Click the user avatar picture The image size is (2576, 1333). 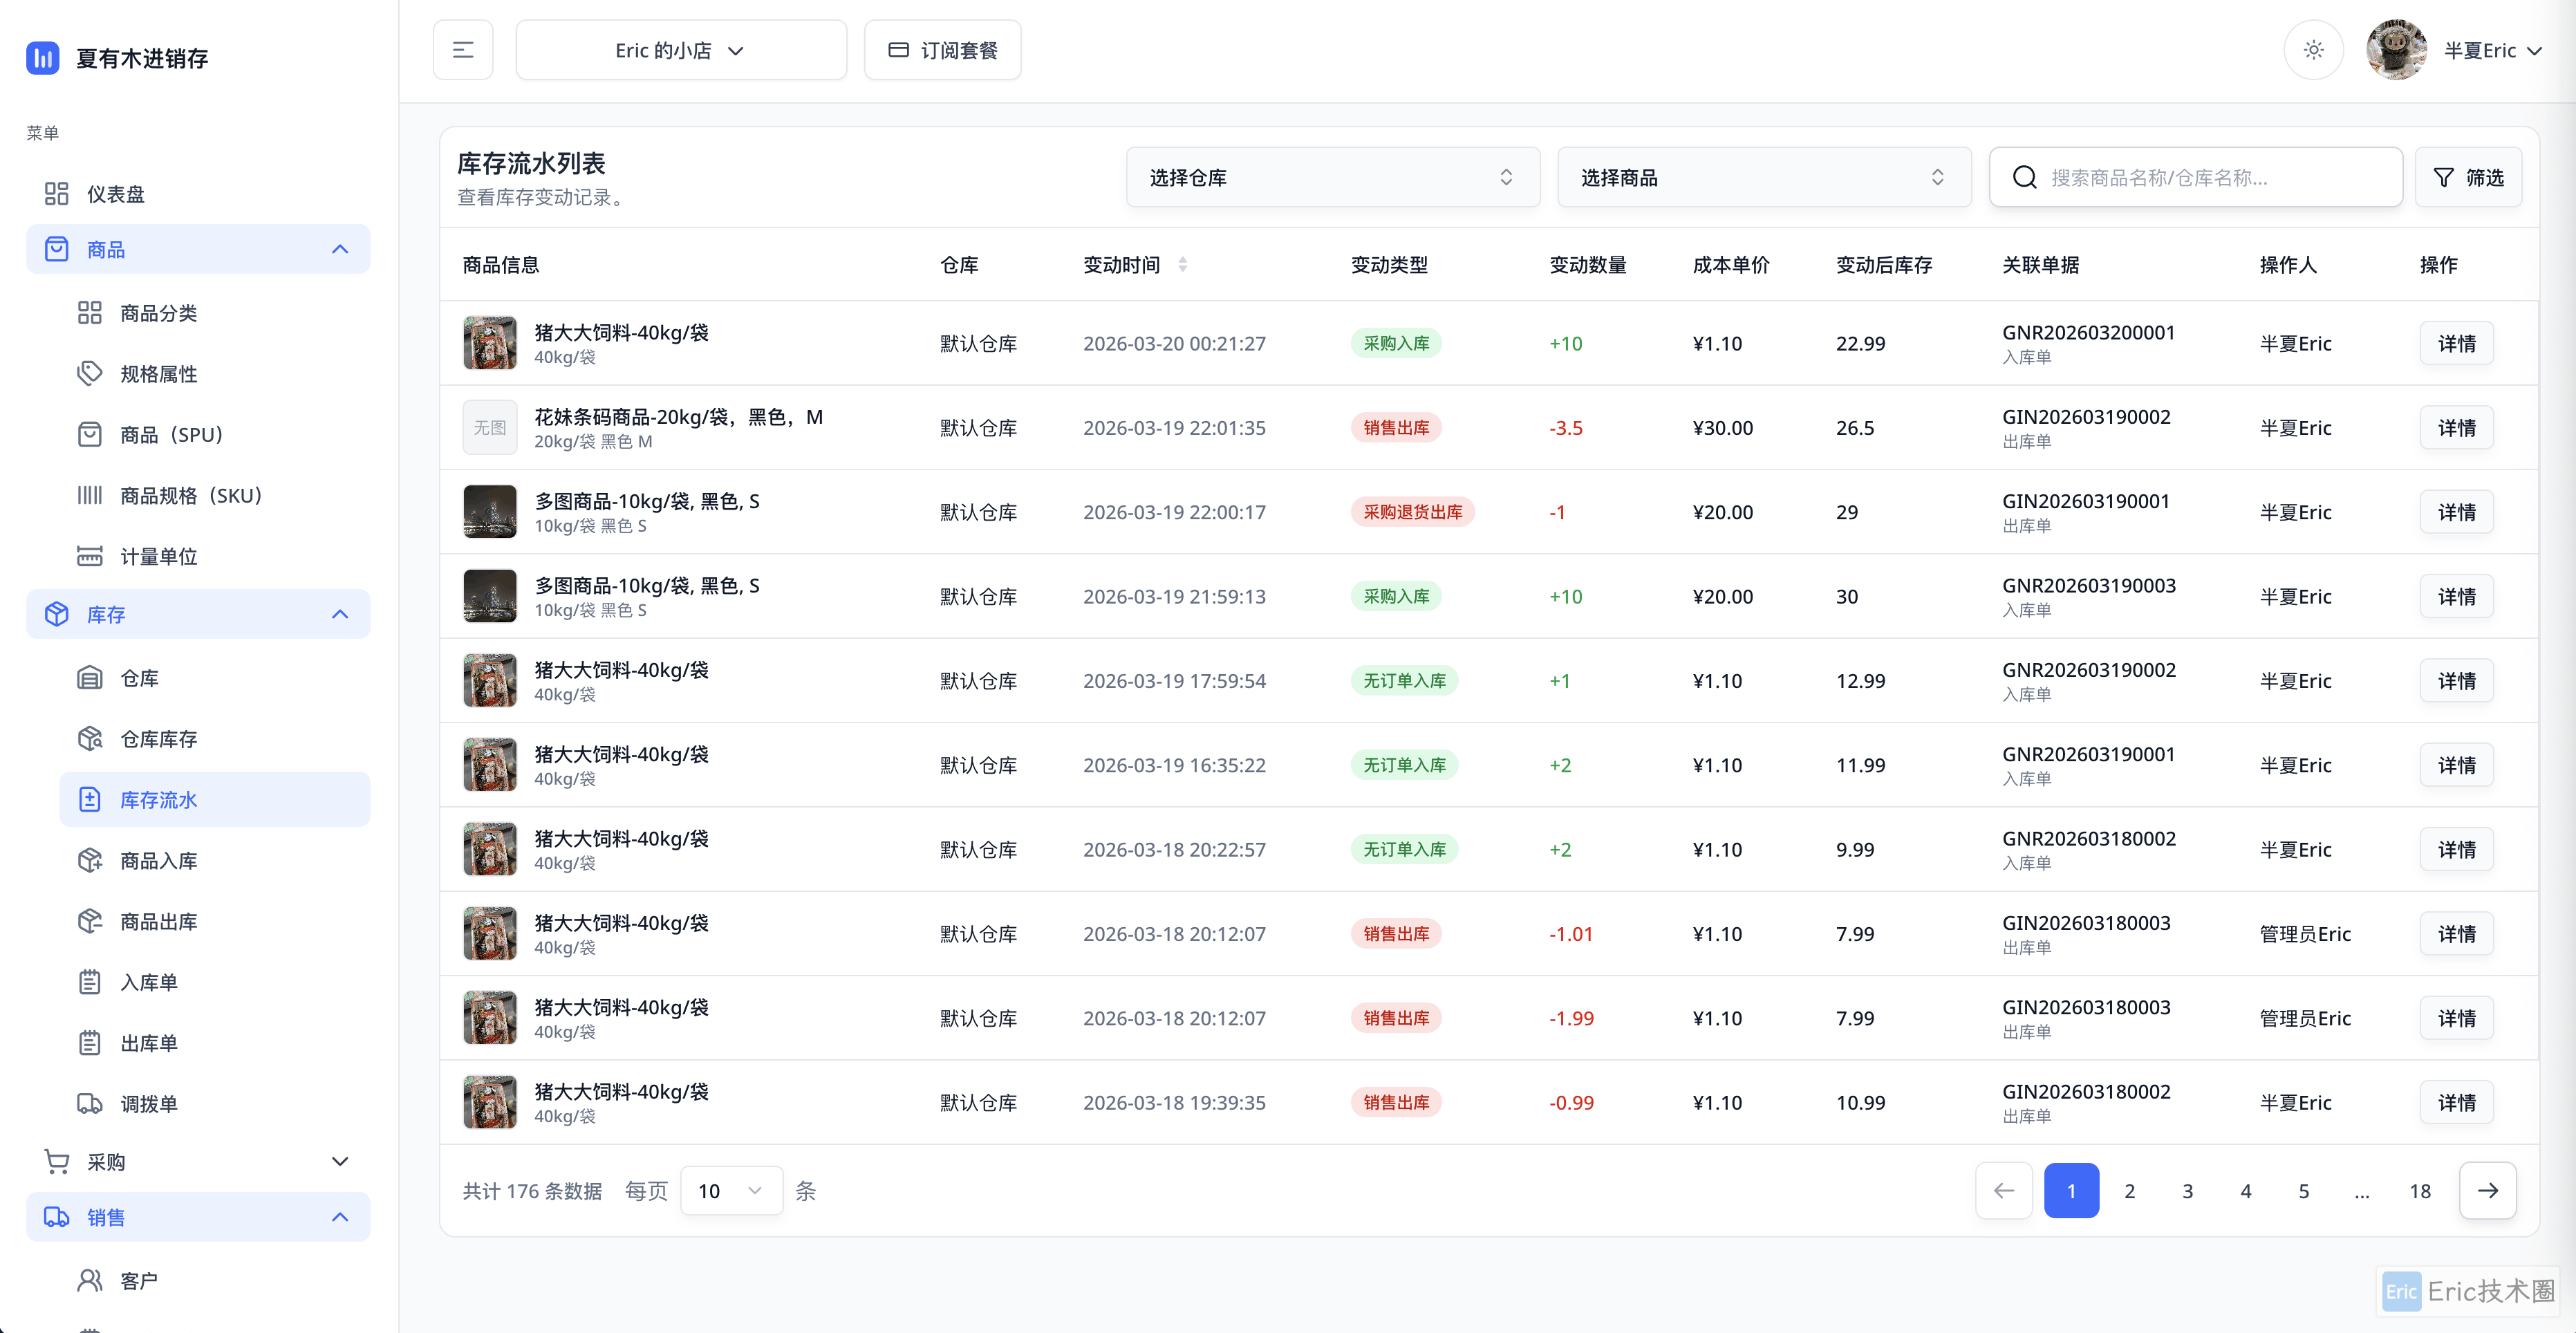[x=2396, y=50]
